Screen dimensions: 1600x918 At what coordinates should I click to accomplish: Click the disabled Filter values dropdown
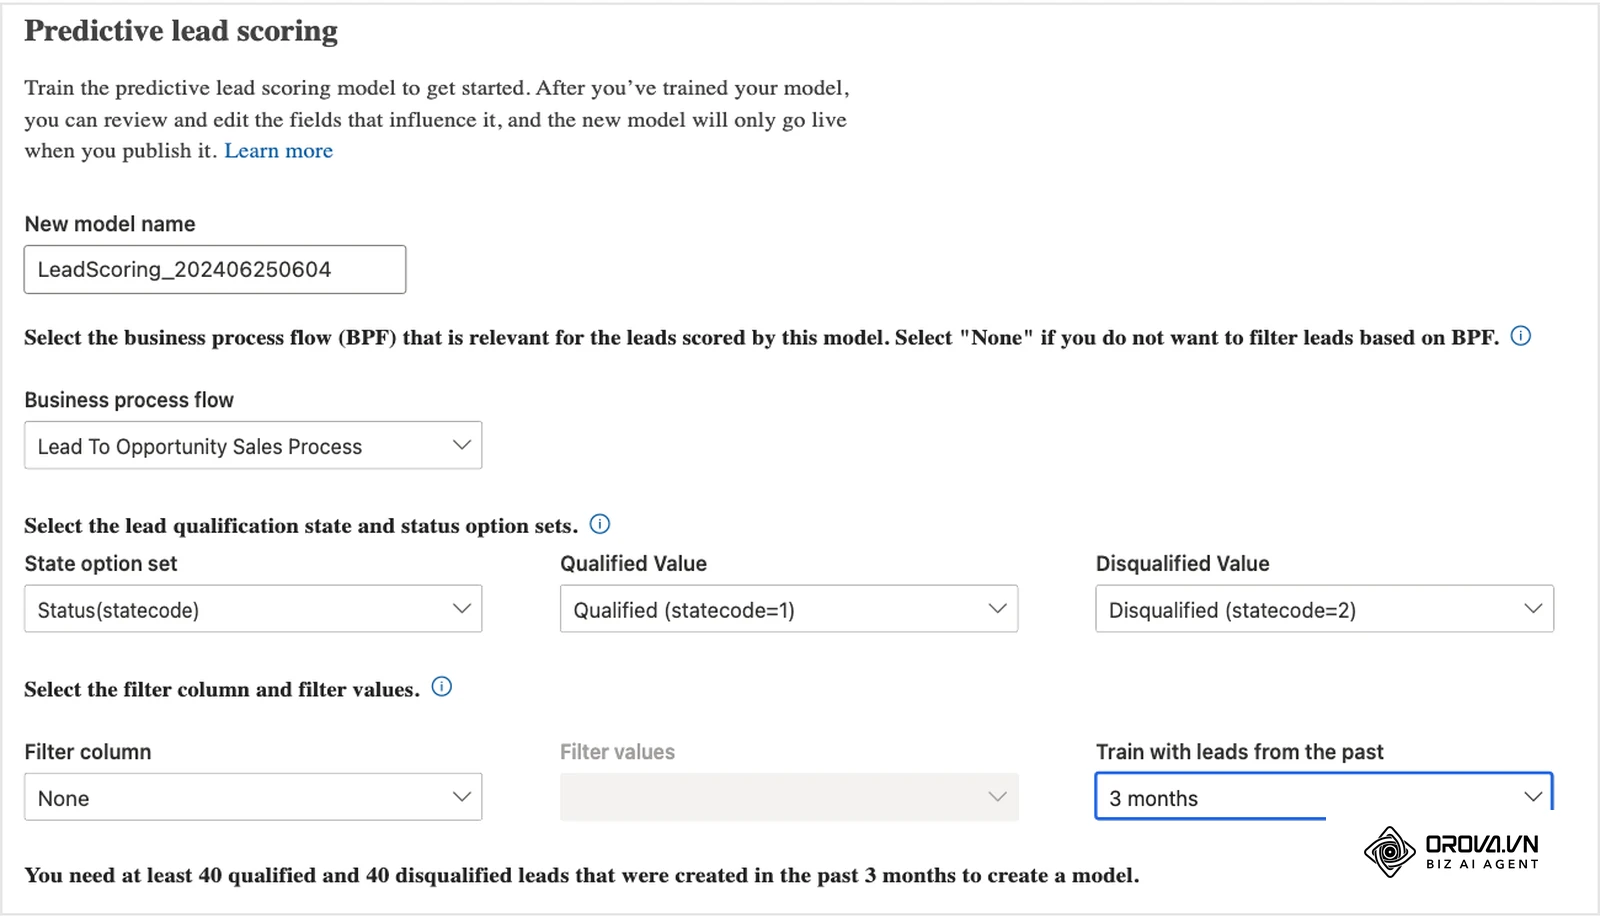click(x=789, y=797)
